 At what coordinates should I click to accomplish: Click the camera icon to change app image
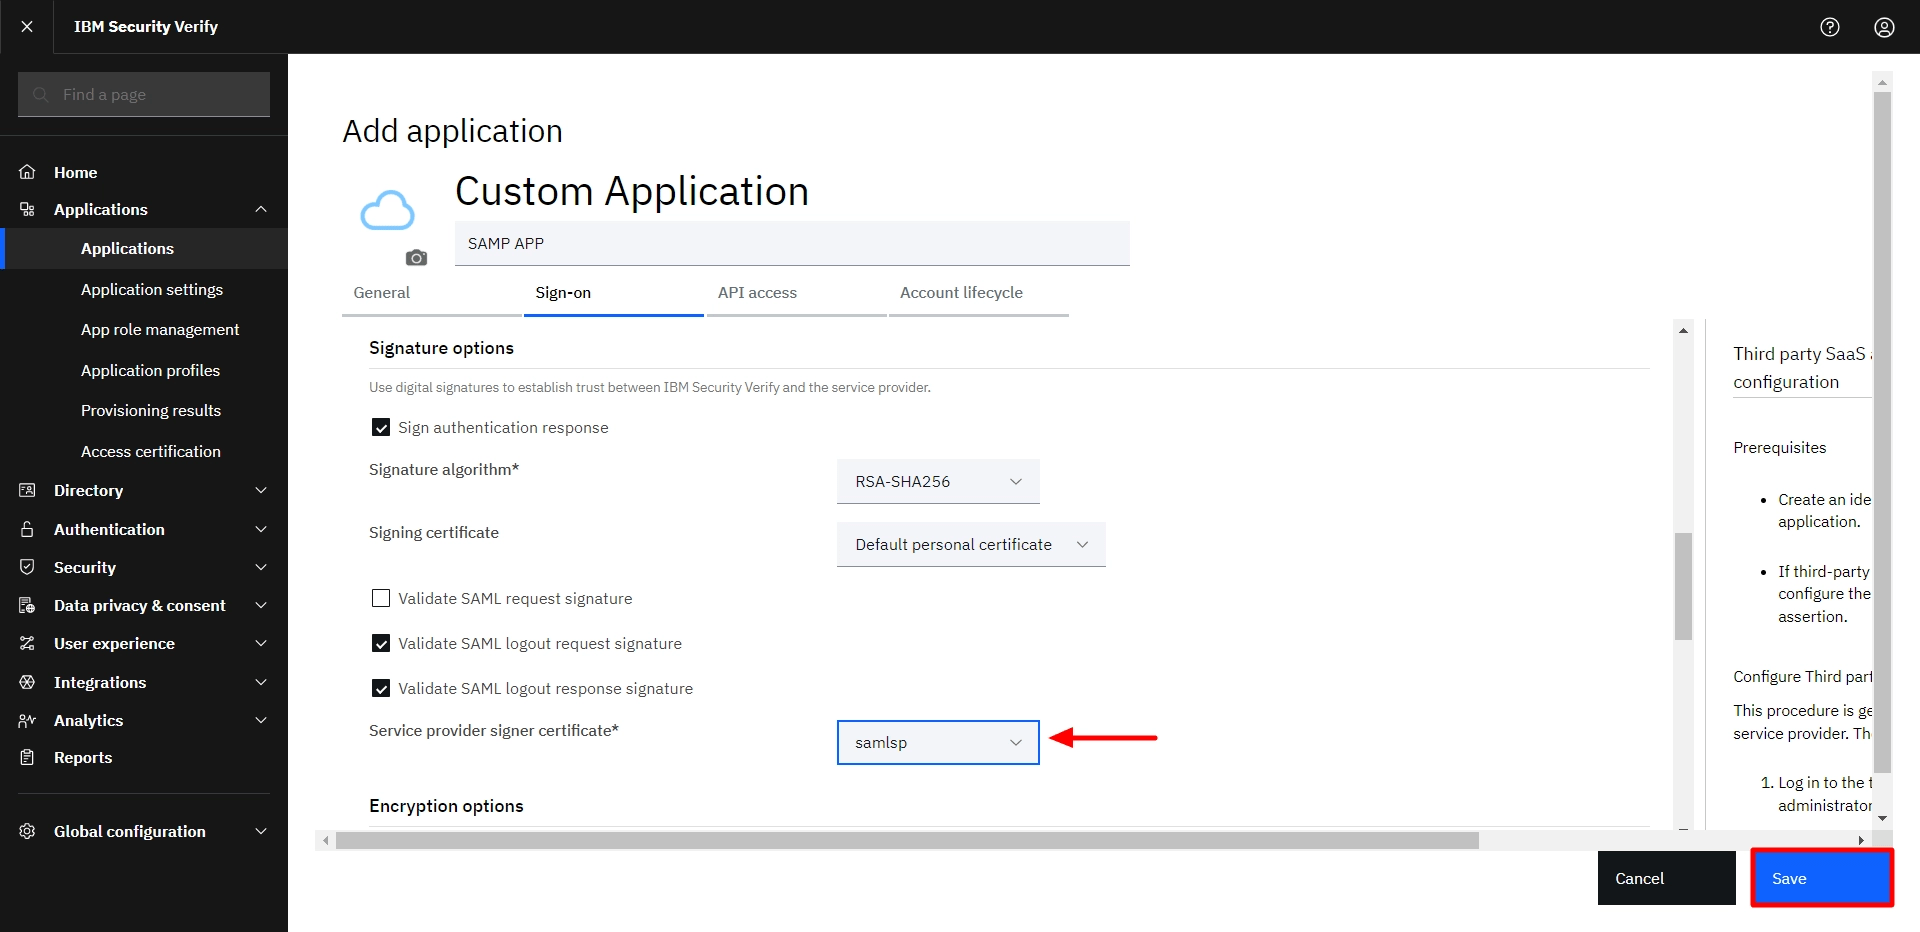[x=416, y=258]
